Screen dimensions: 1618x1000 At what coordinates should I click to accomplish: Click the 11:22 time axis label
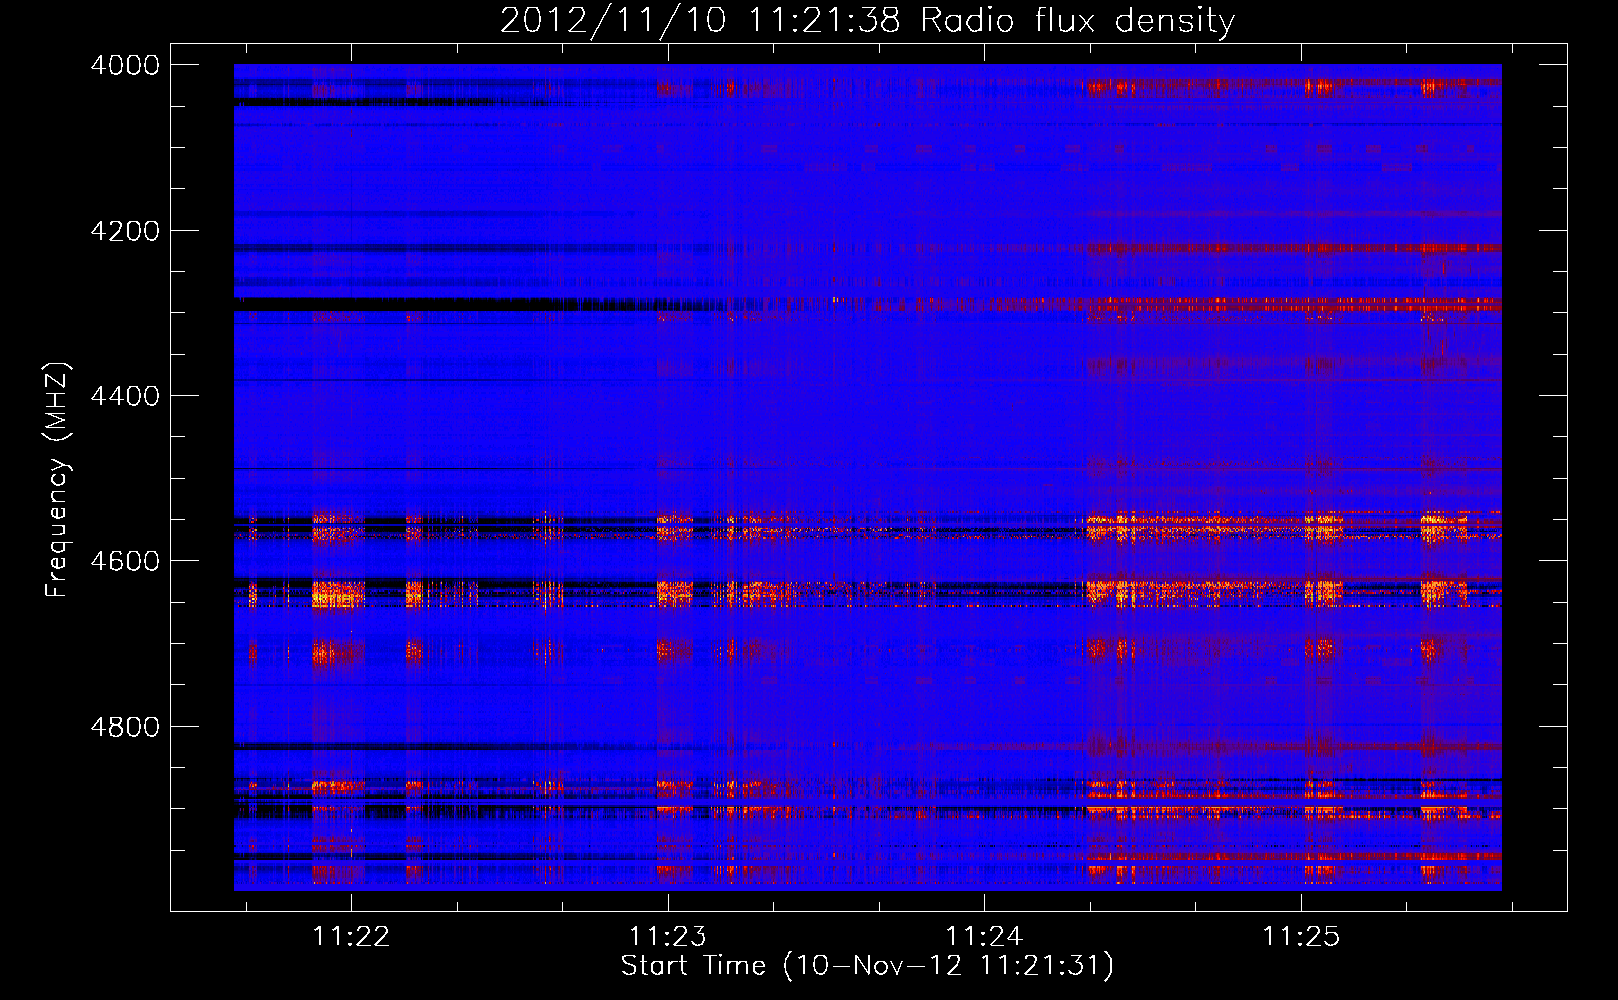351,937
